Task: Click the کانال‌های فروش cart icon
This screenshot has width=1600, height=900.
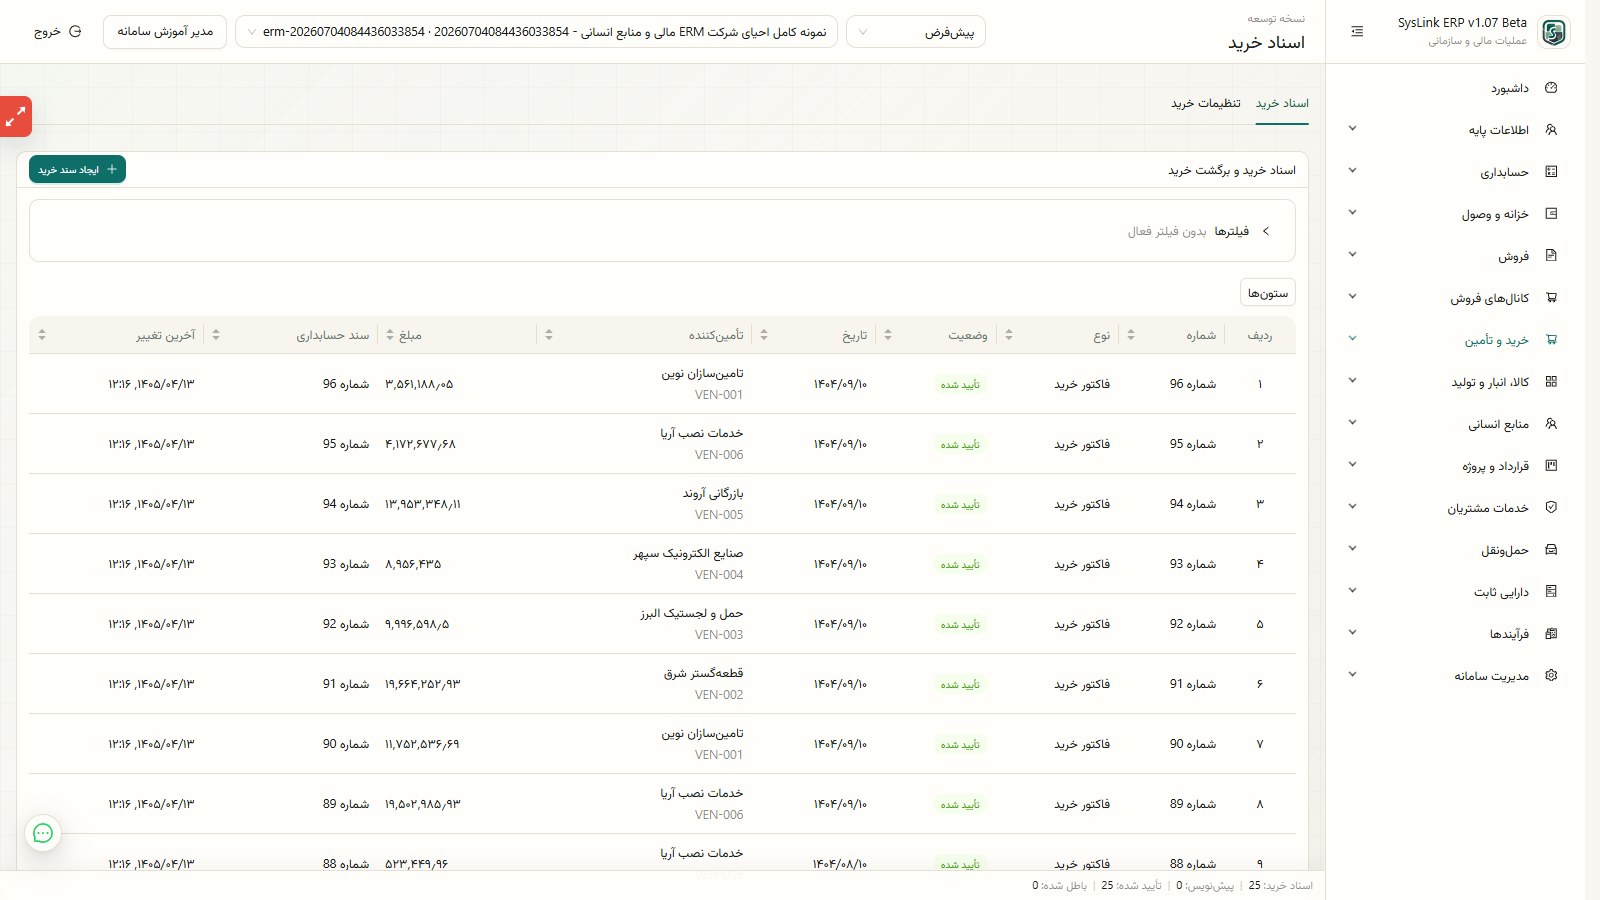Action: coord(1551,298)
